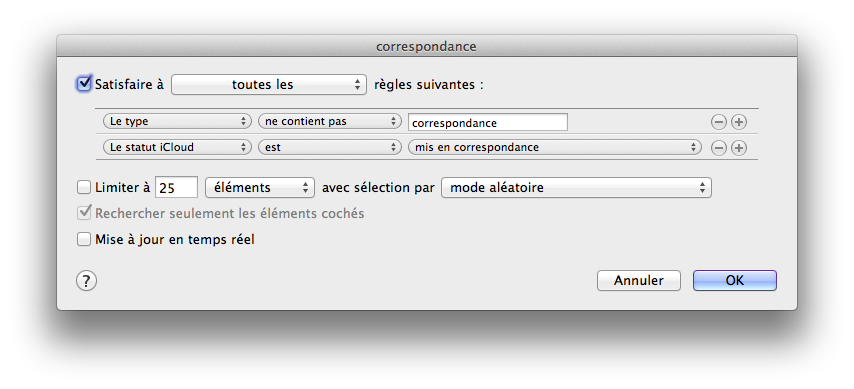Remove the 'Le statut iCloud' rule
Screen dimensions: 854x389
(x=718, y=148)
